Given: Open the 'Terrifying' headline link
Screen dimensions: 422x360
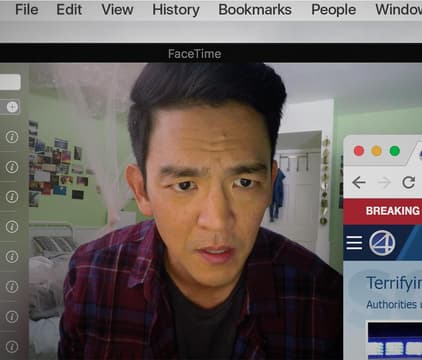Looking at the screenshot, I should click(x=394, y=283).
